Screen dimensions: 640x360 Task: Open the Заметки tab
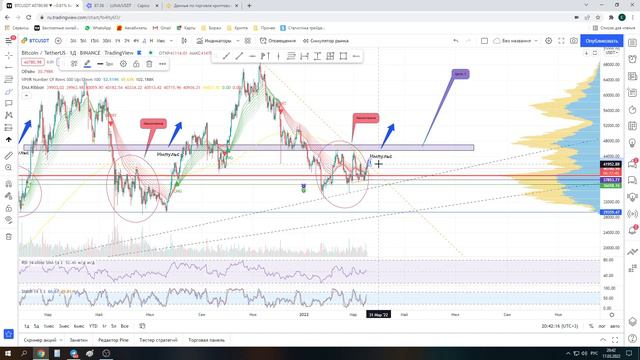coord(78,340)
